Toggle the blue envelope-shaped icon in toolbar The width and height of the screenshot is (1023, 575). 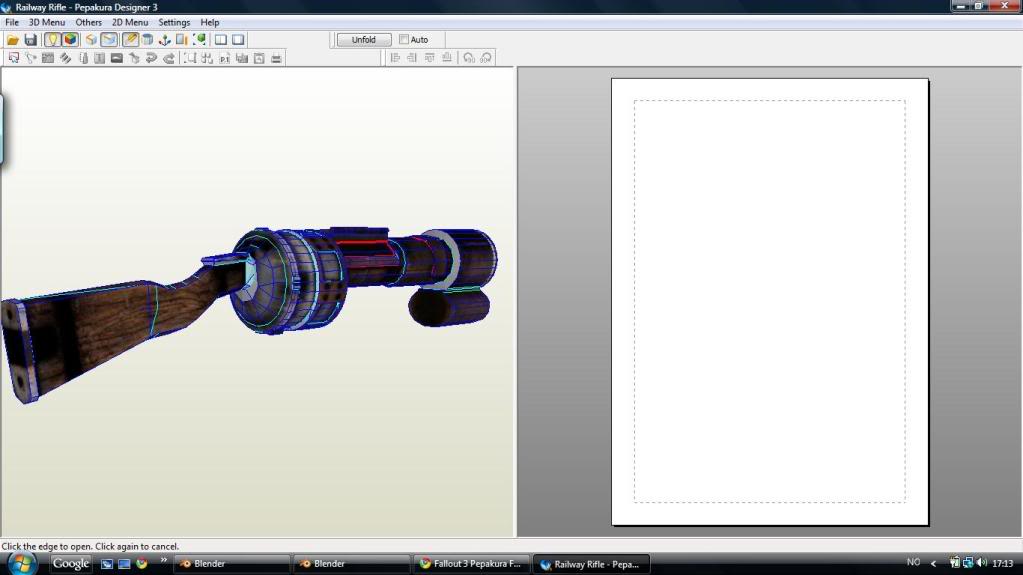[x=109, y=40]
